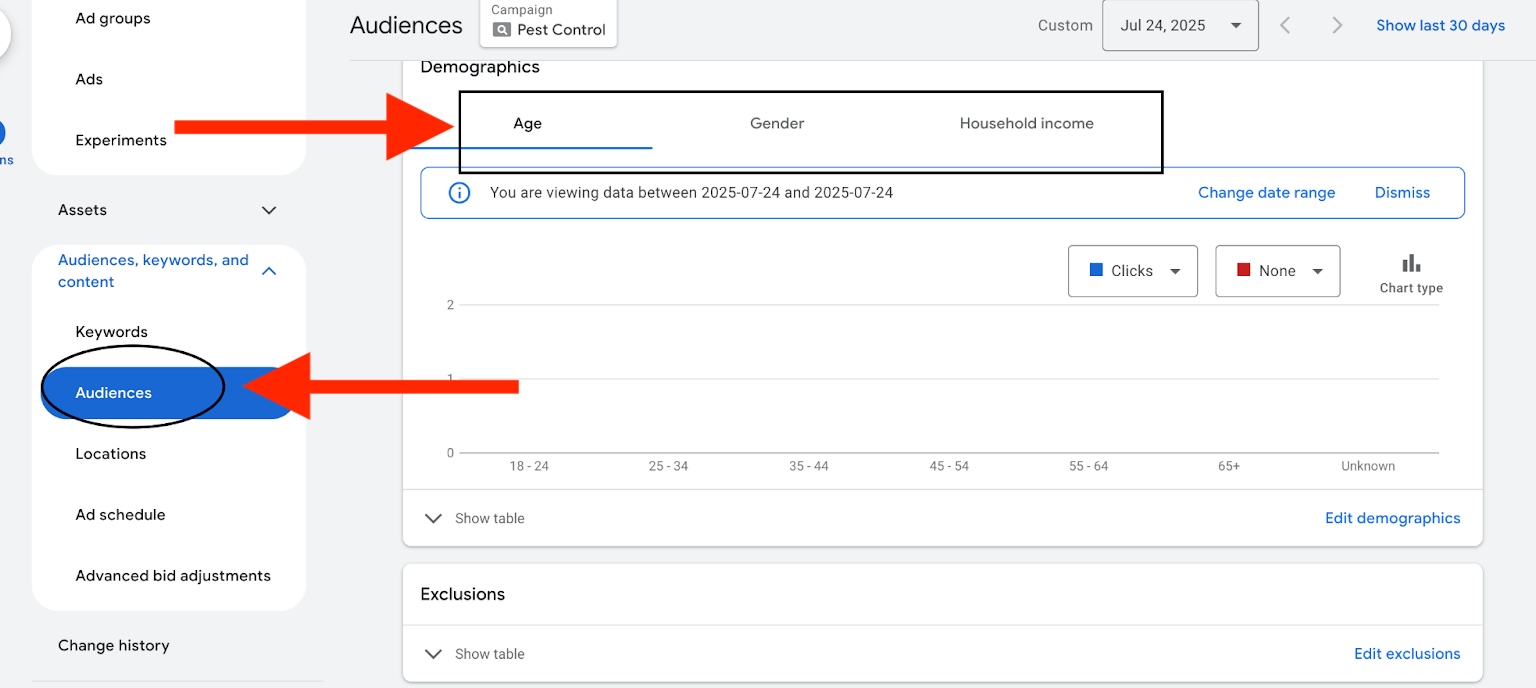Open the None metric dropdown
Viewport: 1536px width, 688px height.
click(x=1277, y=271)
